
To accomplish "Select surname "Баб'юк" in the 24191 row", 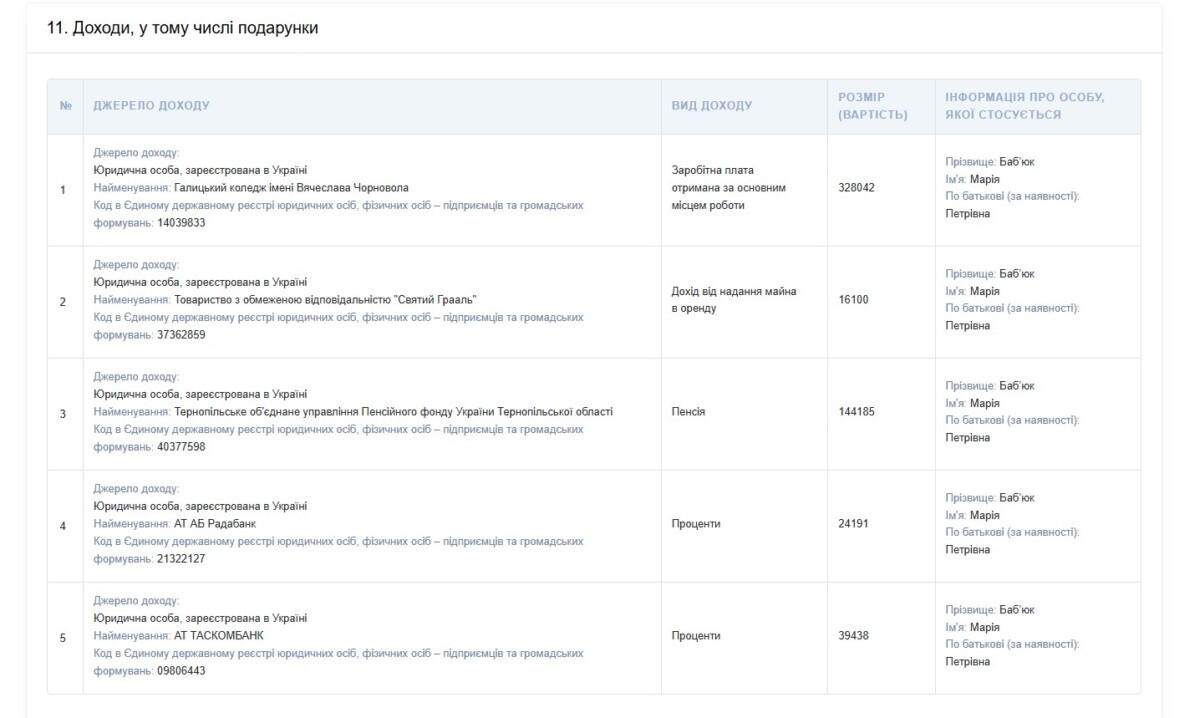I will point(1017,497).
